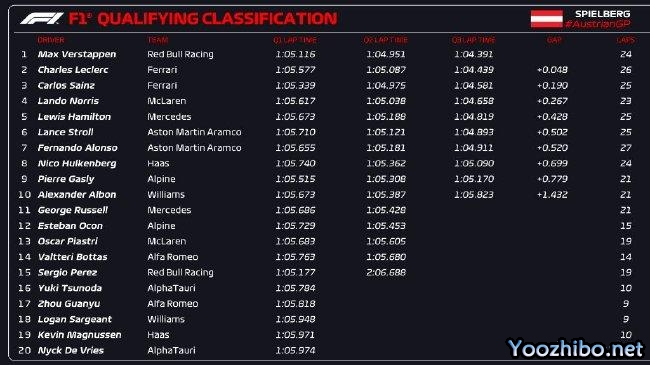Click Verstappen's Q3 time 1:04.391

[473, 54]
